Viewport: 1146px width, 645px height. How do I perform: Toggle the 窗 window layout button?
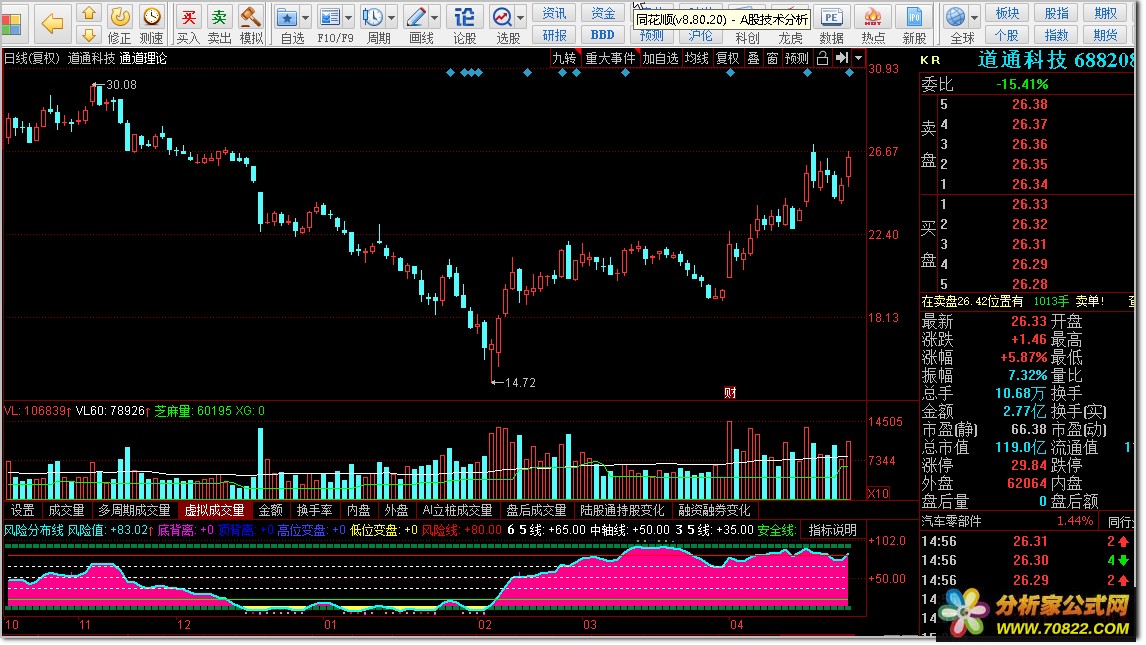773,58
